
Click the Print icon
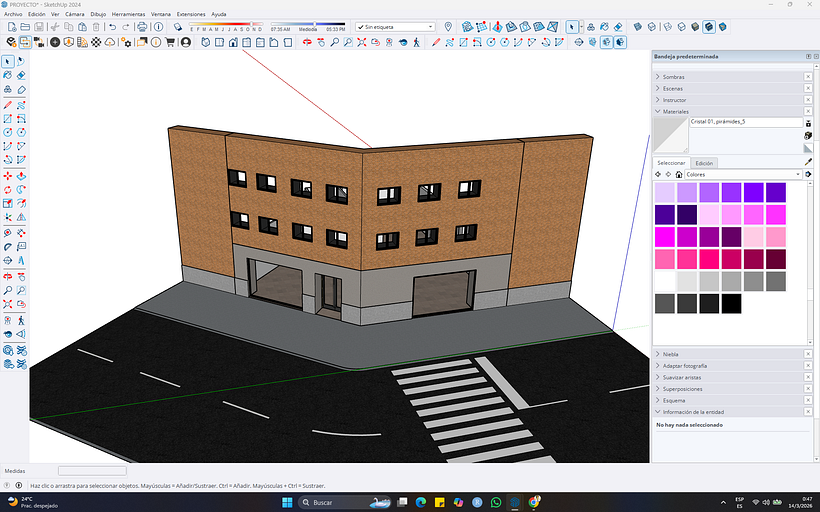[142, 27]
